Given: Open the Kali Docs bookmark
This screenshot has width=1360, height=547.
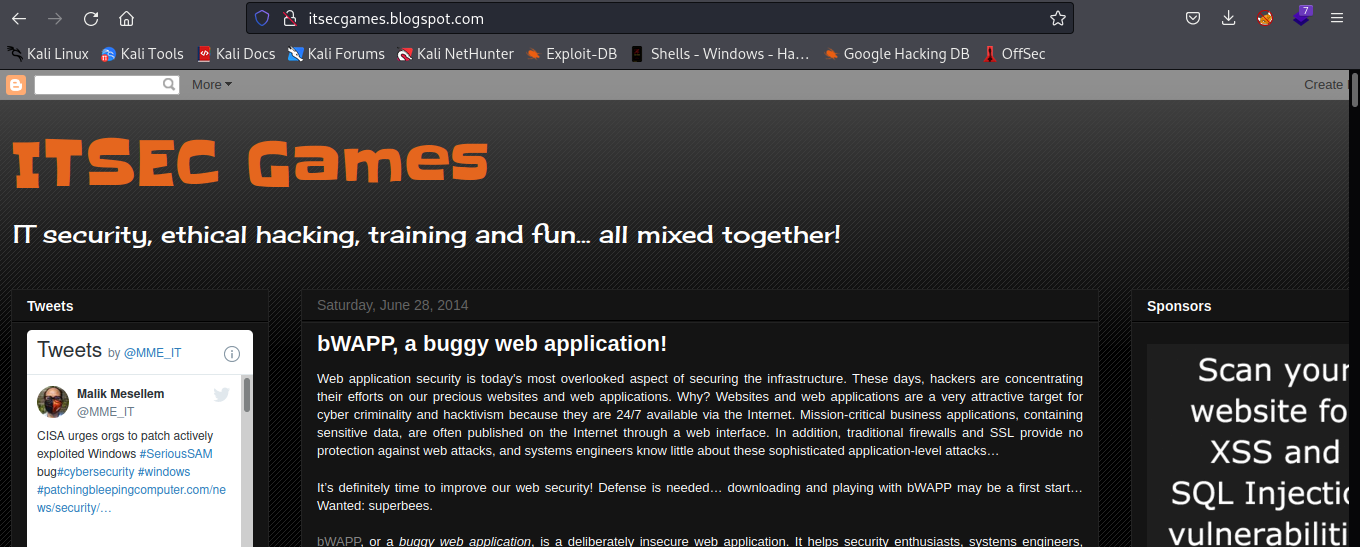Looking at the screenshot, I should (x=236, y=54).
